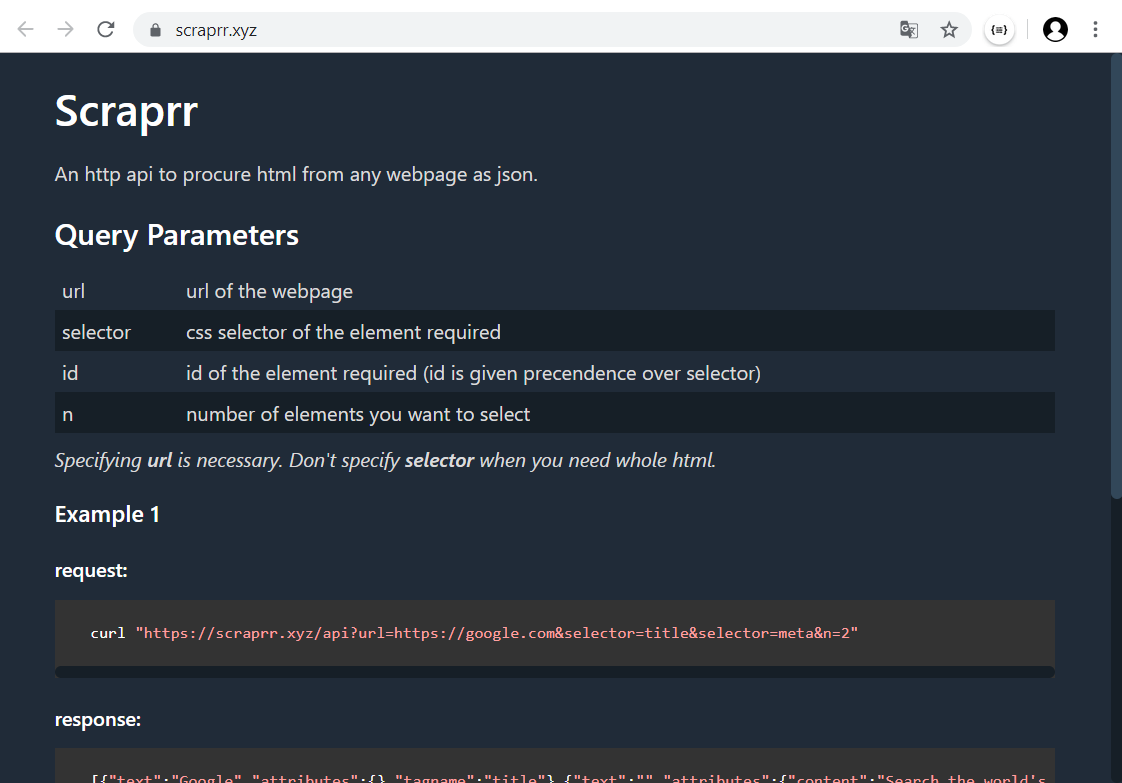Viewport: 1122px width, 783px height.
Task: Click the site security padlock icon
Action: pos(155,30)
